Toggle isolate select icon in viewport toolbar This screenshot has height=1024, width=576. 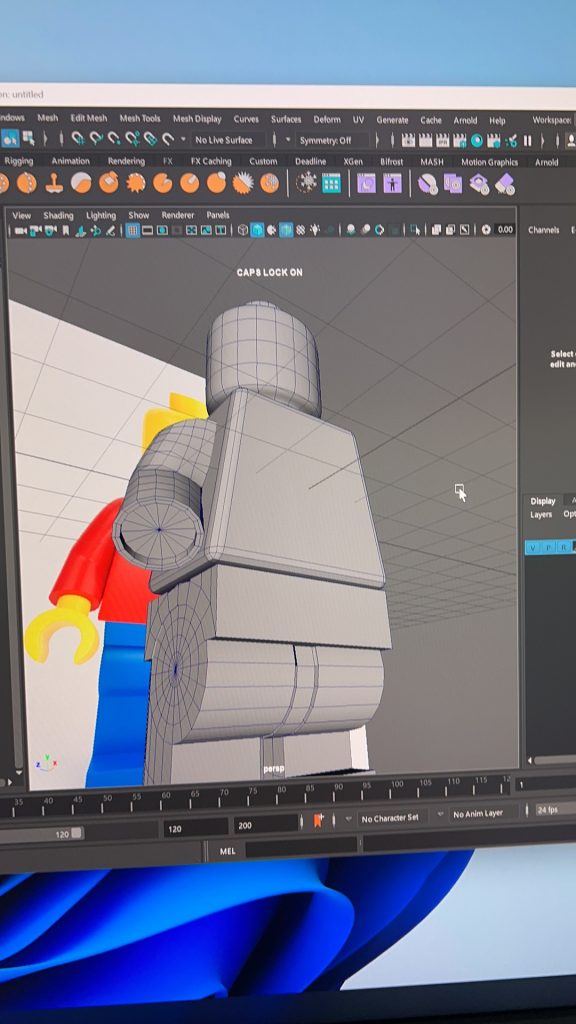[415, 230]
